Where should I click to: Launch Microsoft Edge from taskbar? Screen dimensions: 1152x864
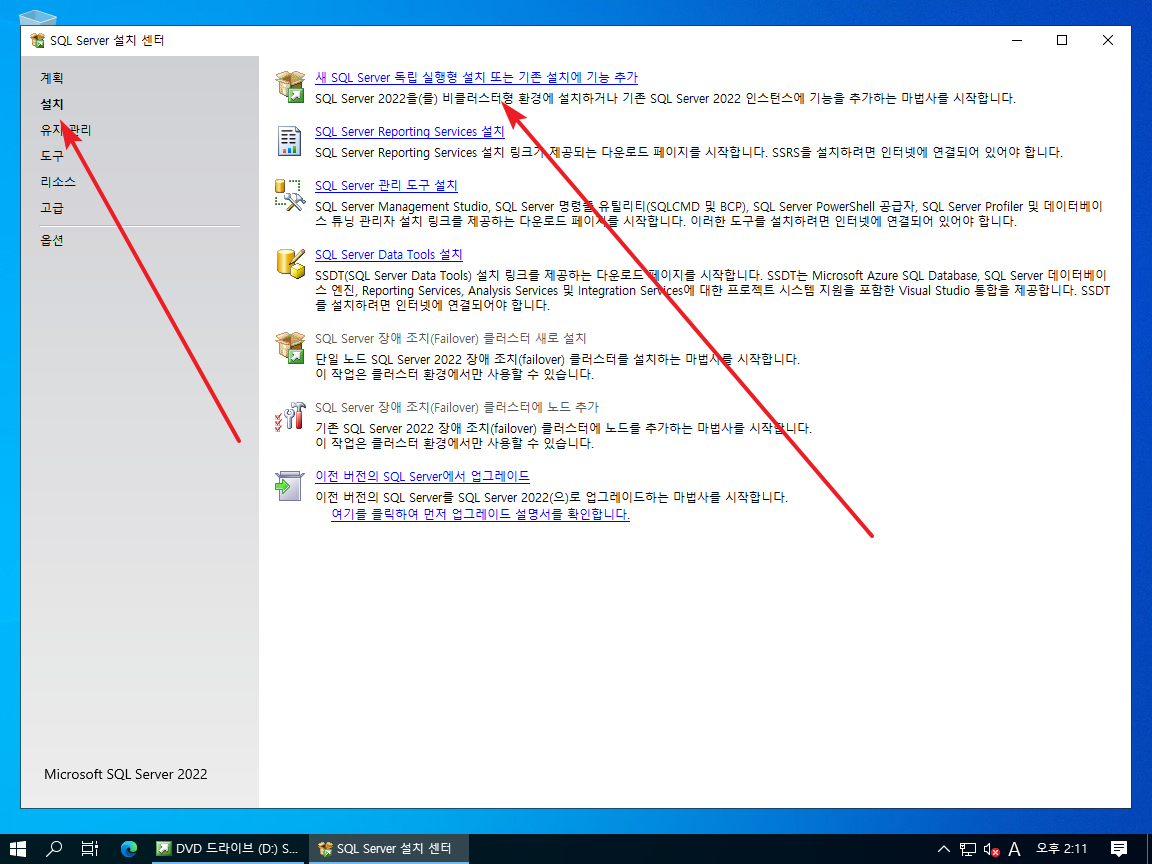pos(129,849)
